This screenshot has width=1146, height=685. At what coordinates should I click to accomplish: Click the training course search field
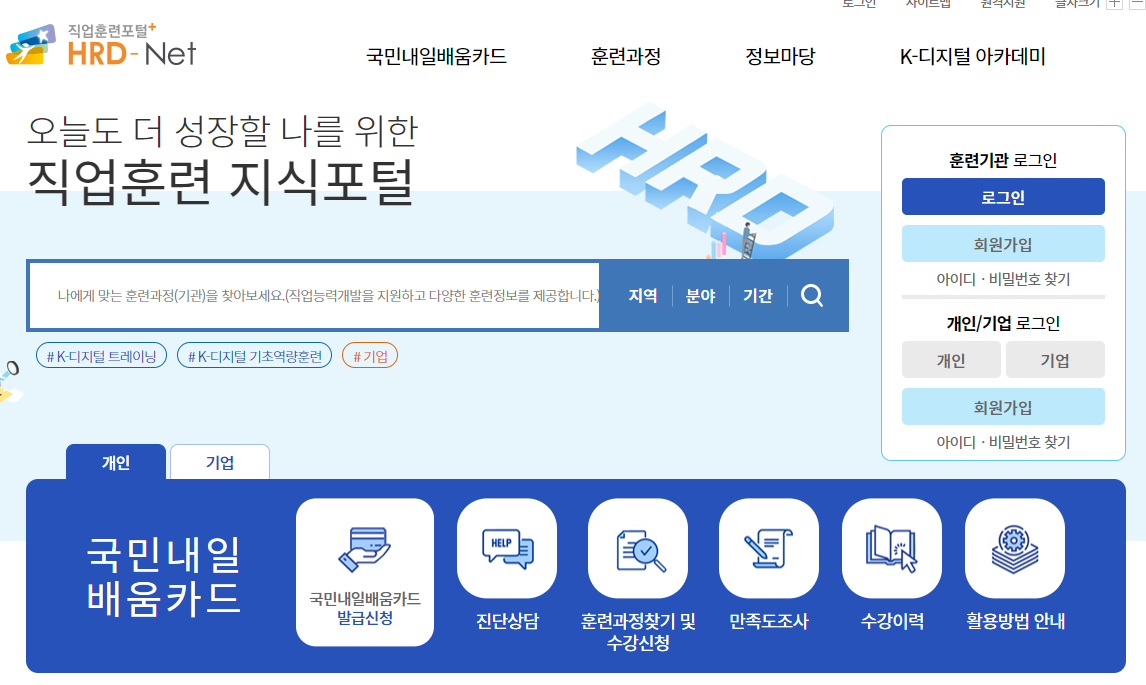pyautogui.click(x=314, y=295)
